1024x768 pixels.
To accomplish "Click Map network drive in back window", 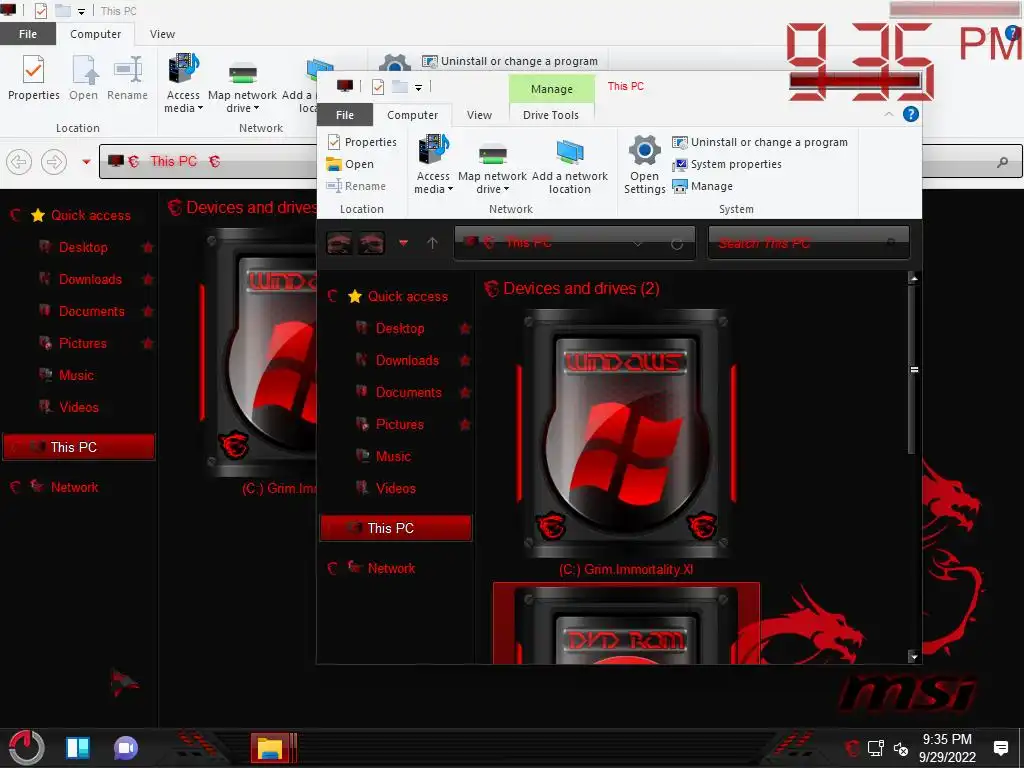I will 242,86.
